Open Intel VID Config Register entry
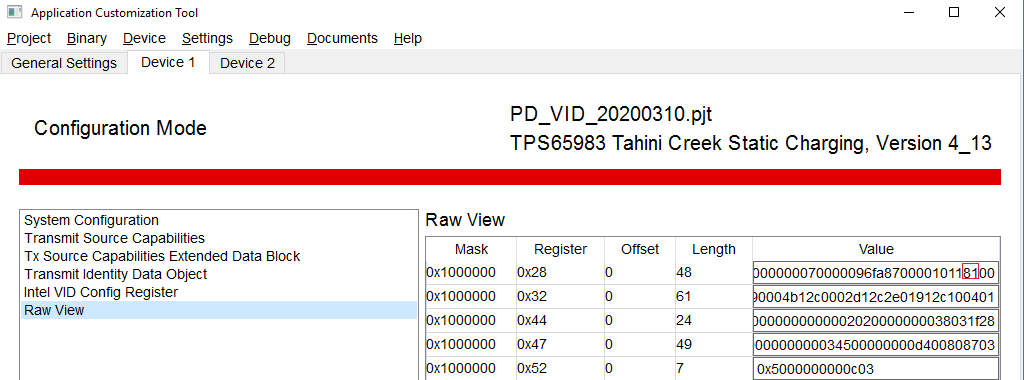The height and width of the screenshot is (380, 1024). 101,292
